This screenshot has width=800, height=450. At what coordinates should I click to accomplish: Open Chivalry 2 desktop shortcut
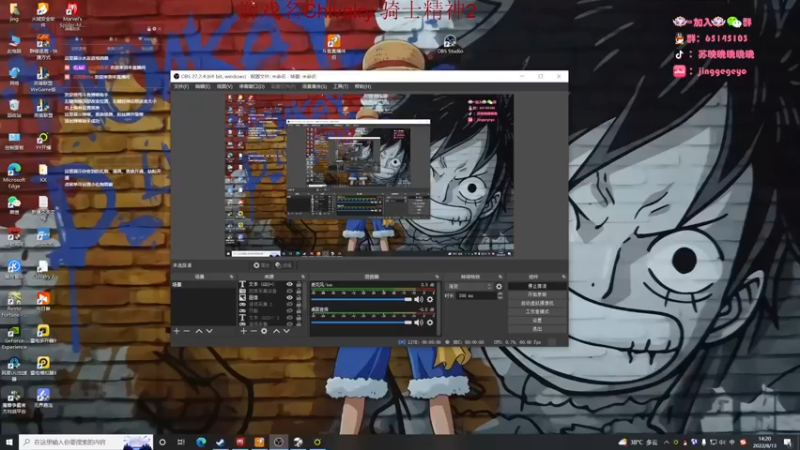43,270
